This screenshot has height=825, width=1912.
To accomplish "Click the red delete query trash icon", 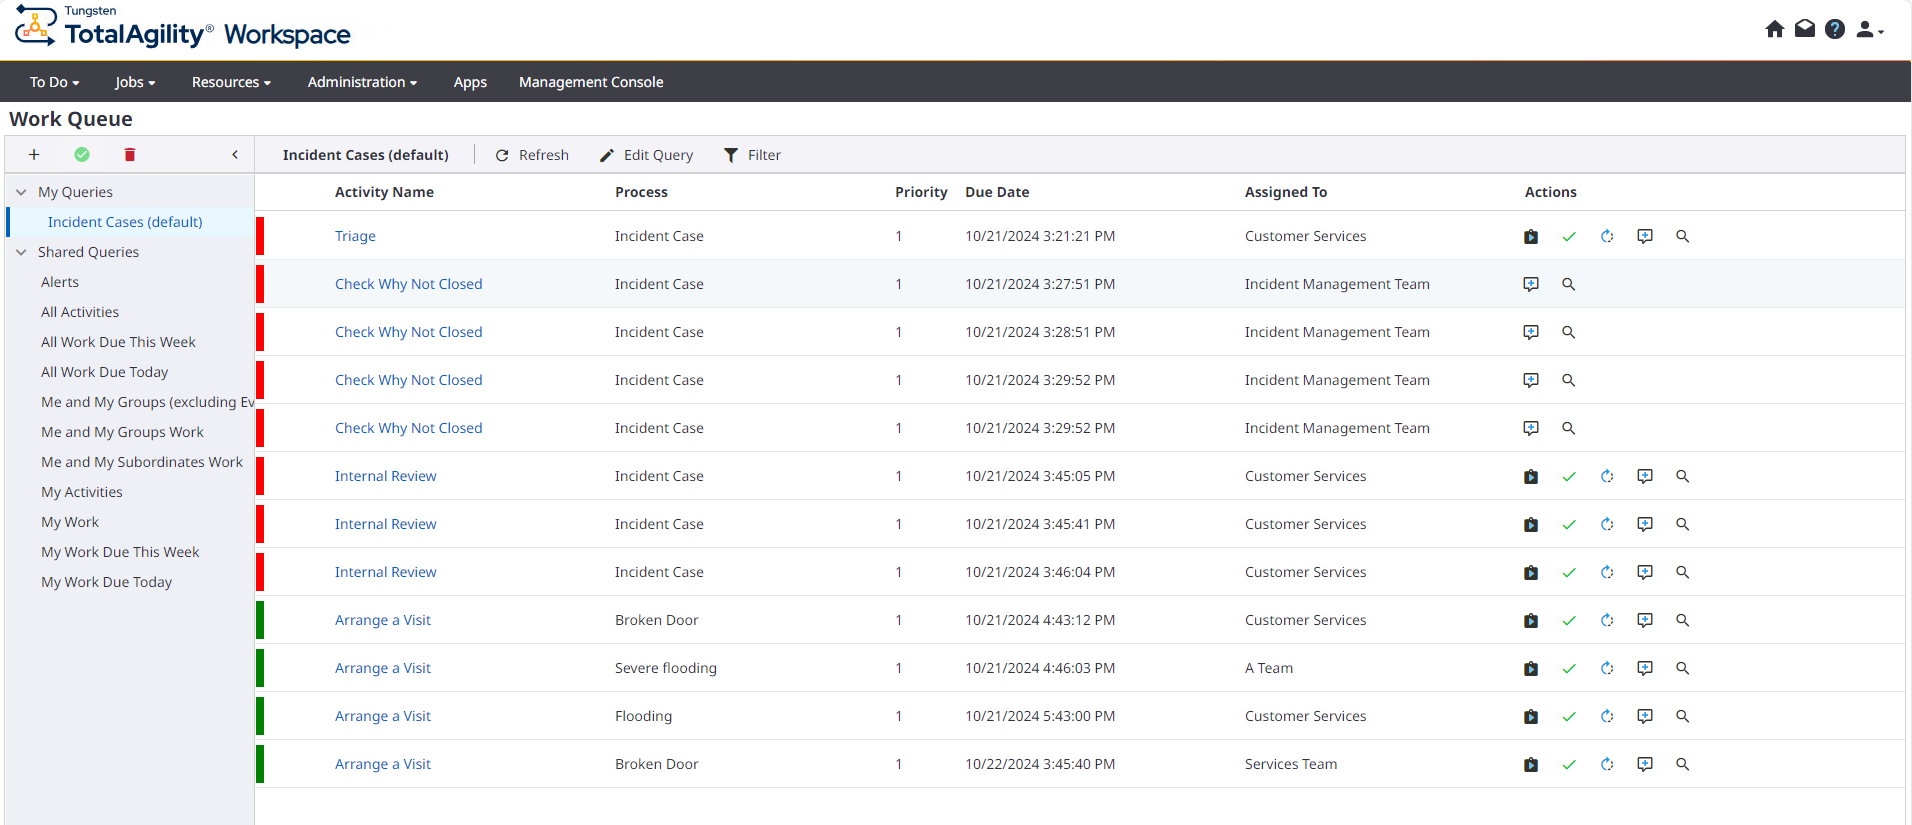I will click(x=130, y=155).
